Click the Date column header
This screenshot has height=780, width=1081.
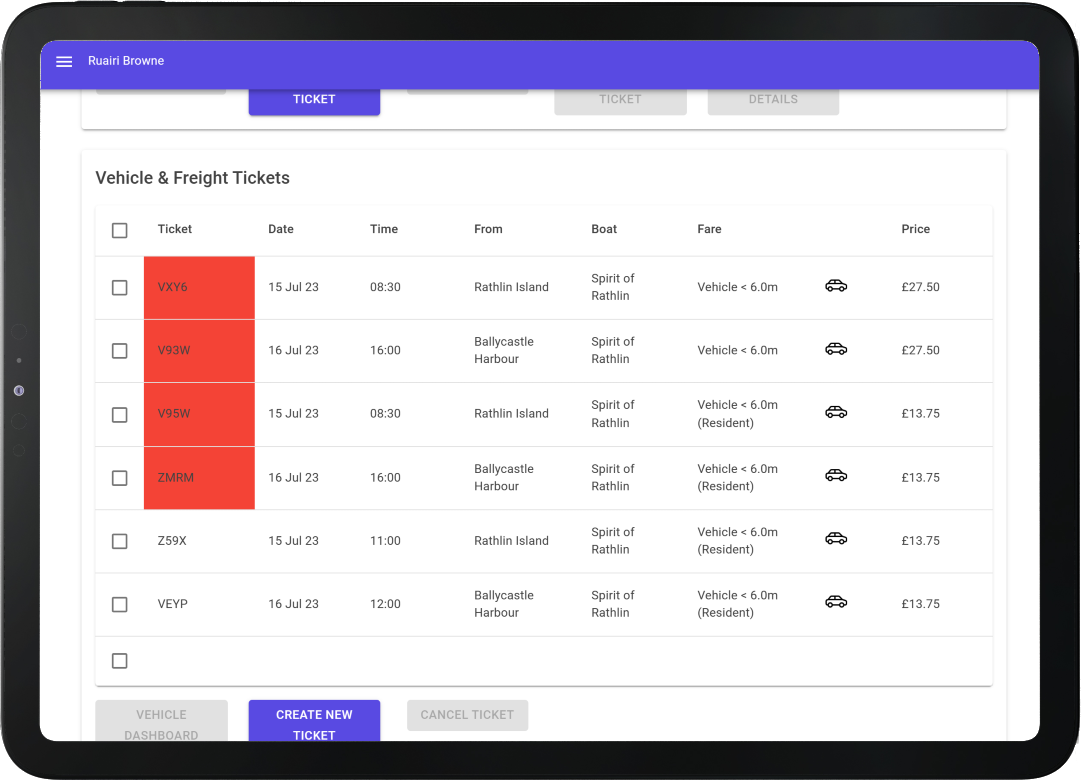tap(281, 229)
